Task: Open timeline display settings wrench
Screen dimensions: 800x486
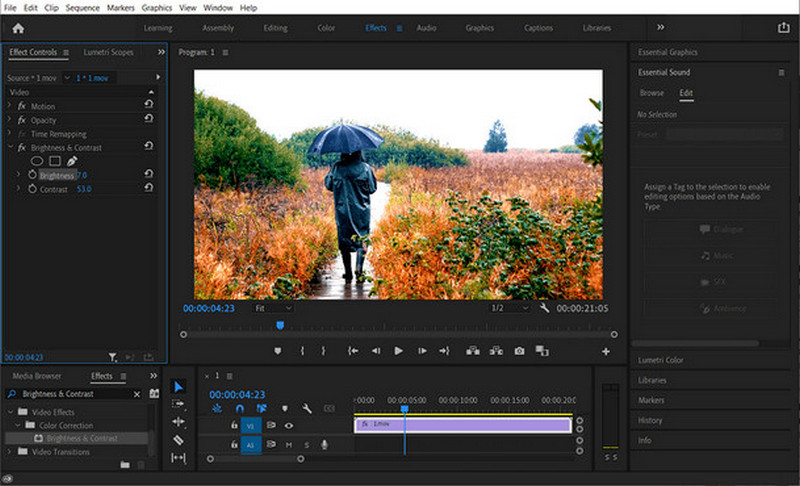Action: click(x=307, y=408)
